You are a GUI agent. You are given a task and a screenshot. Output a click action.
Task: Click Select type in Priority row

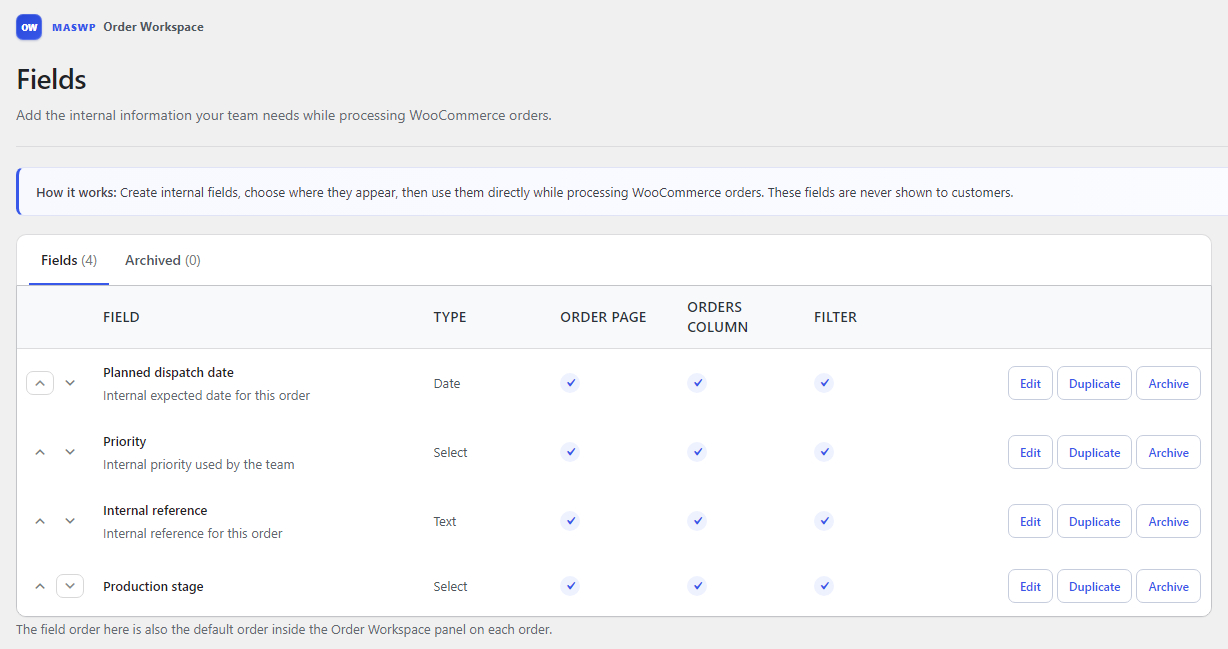(x=450, y=452)
